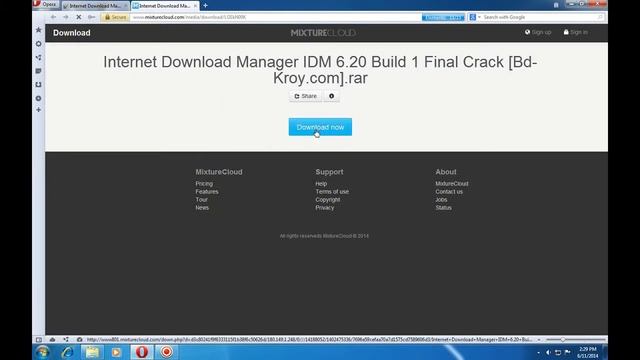Click the share-shaped icon in status bar
The height and width of the screenshot is (360, 640).
66,340
